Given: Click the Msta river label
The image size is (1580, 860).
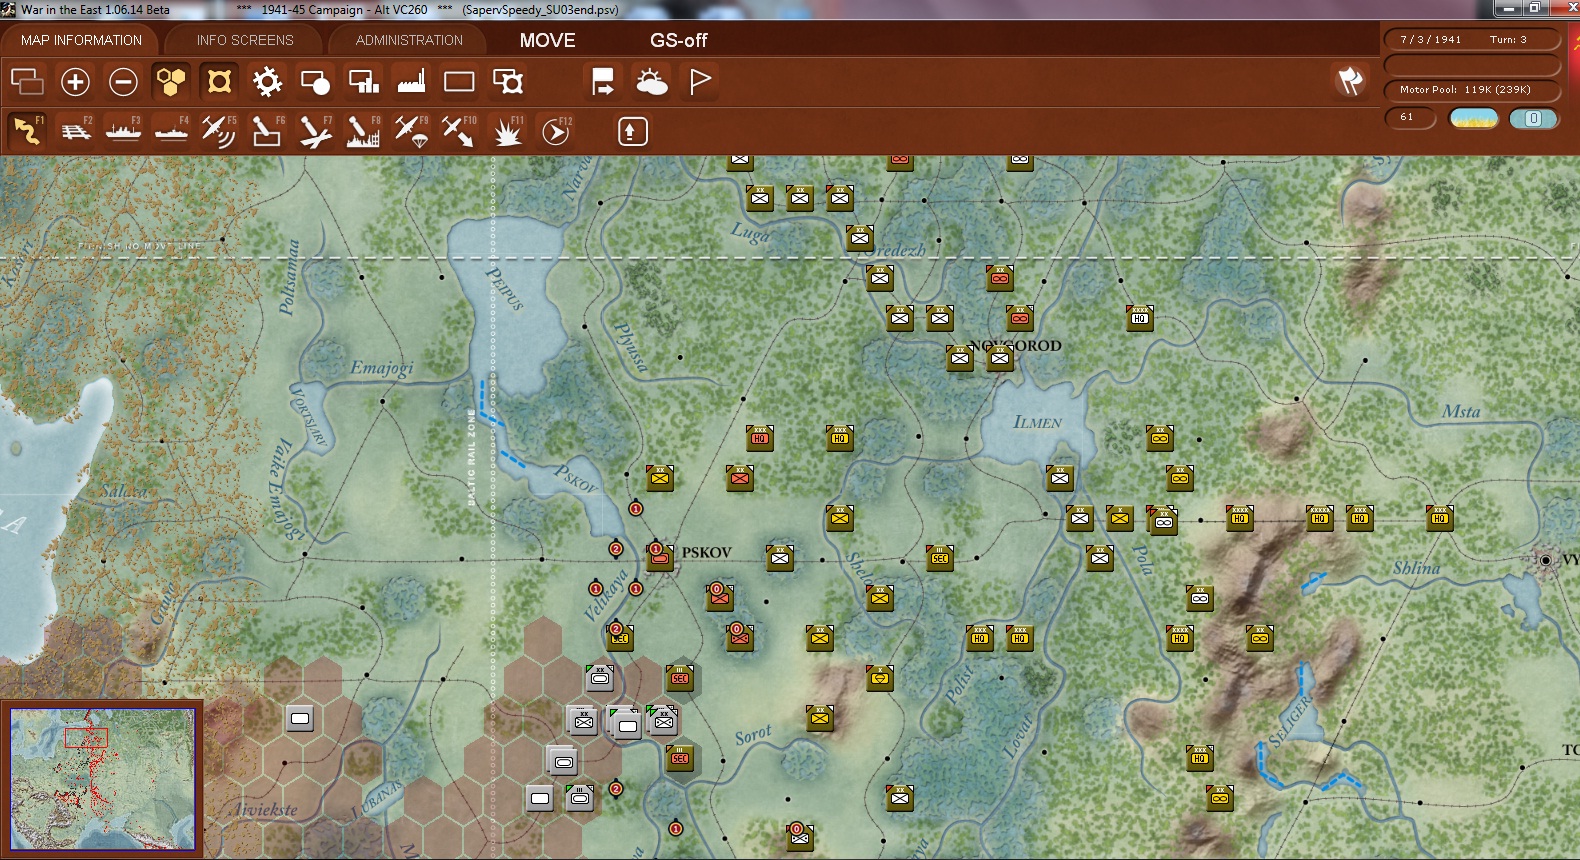Looking at the screenshot, I should coord(1461,411).
